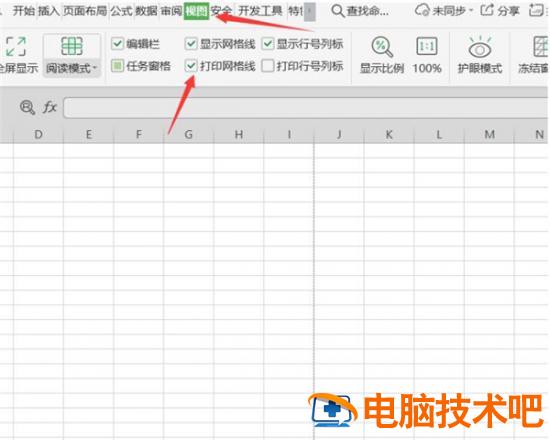
Task: Expand the ribbon tabs overflow arrow
Action: tap(309, 11)
